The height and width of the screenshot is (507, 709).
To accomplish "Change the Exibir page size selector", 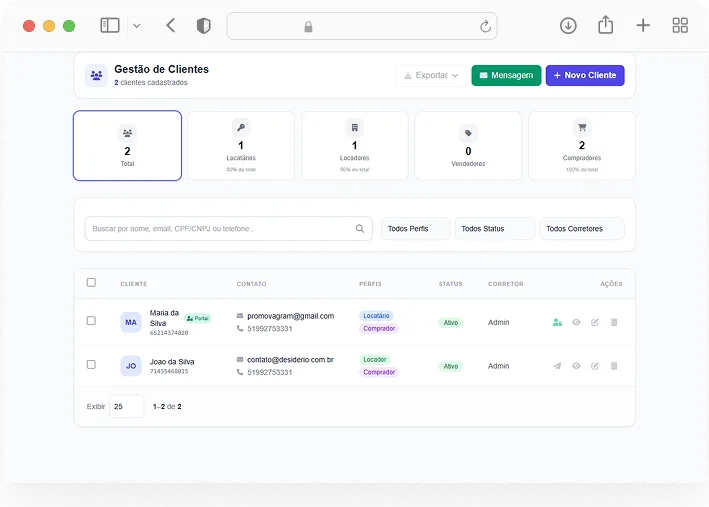I will tap(127, 406).
